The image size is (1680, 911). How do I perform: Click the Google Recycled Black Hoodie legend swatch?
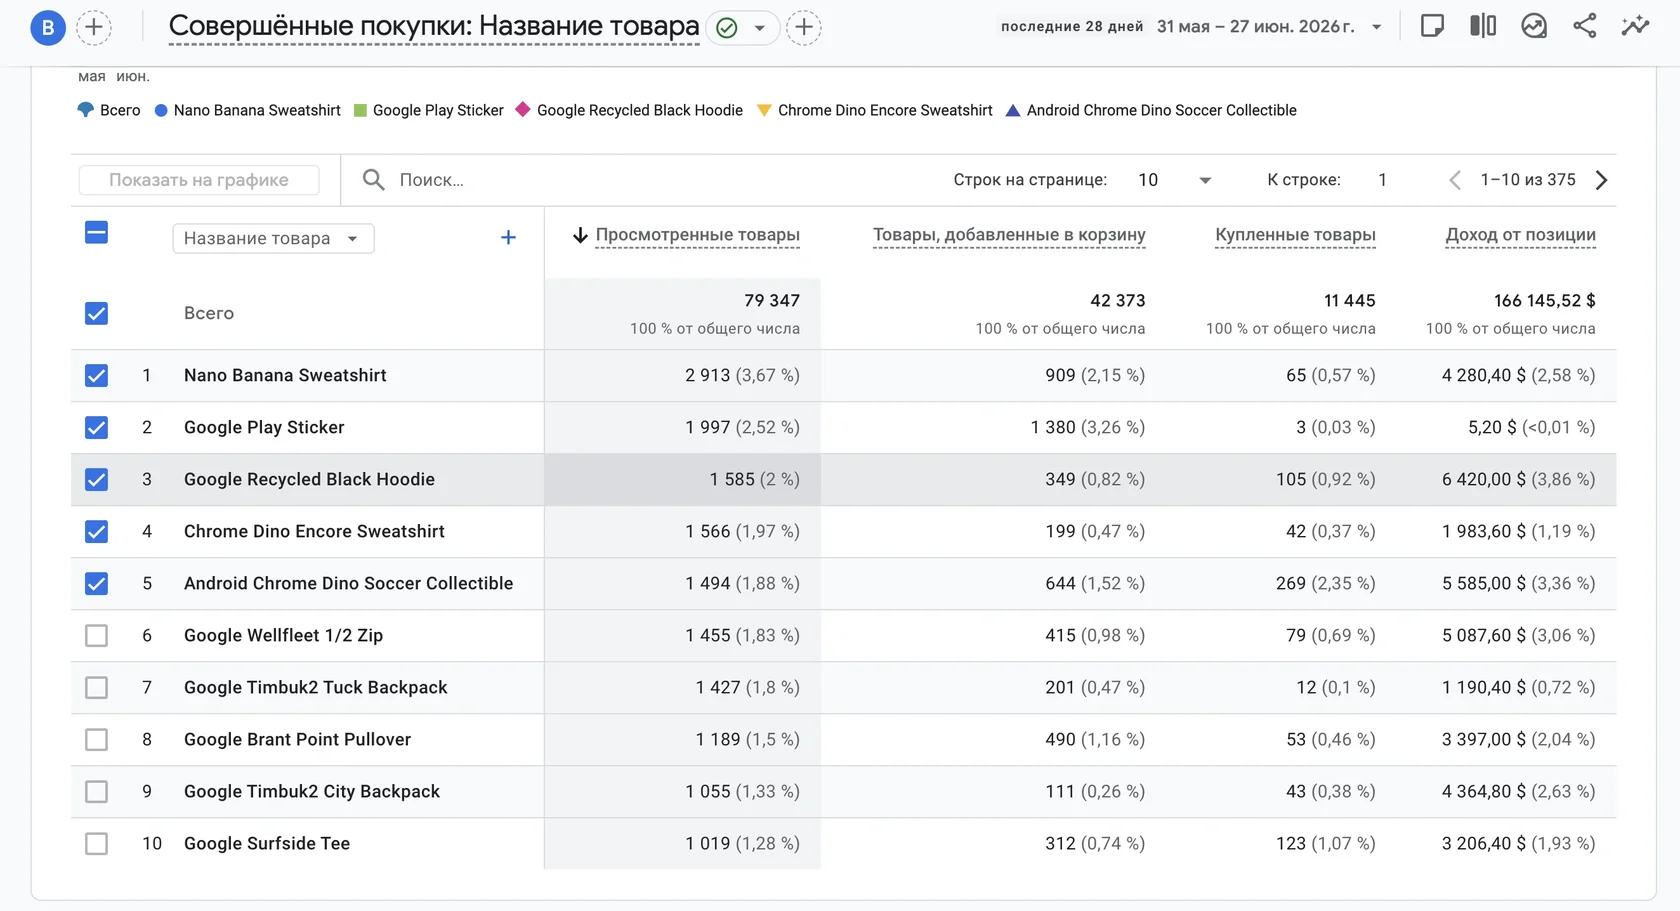pyautogui.click(x=523, y=110)
